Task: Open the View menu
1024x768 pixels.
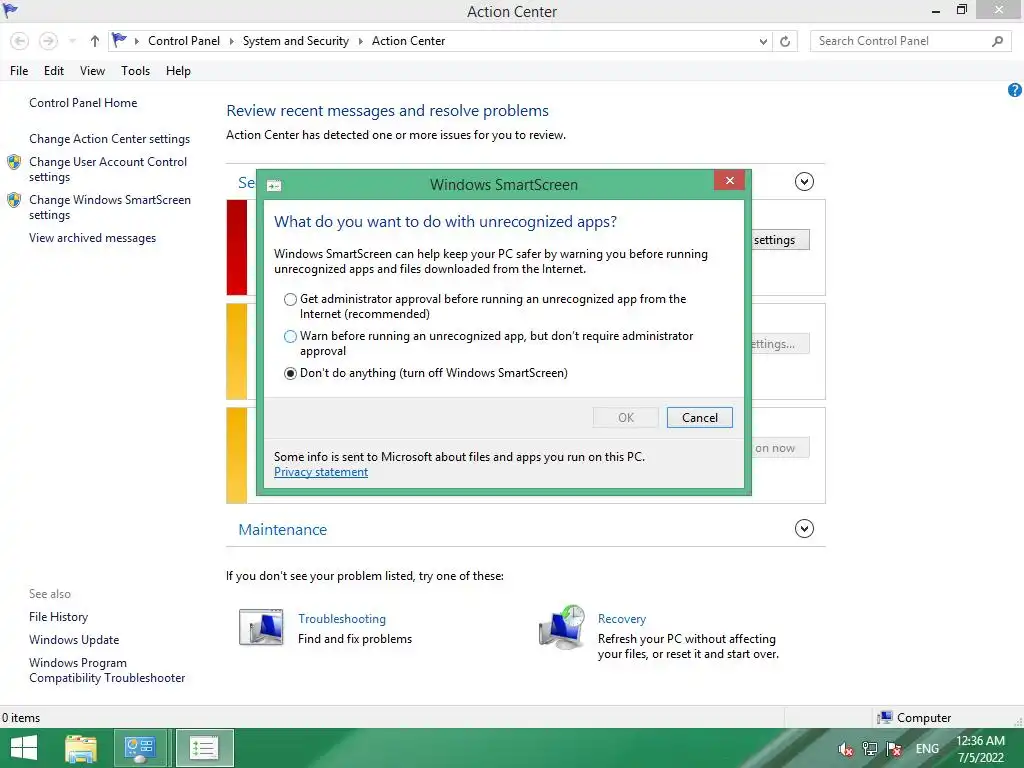Action: 92,71
